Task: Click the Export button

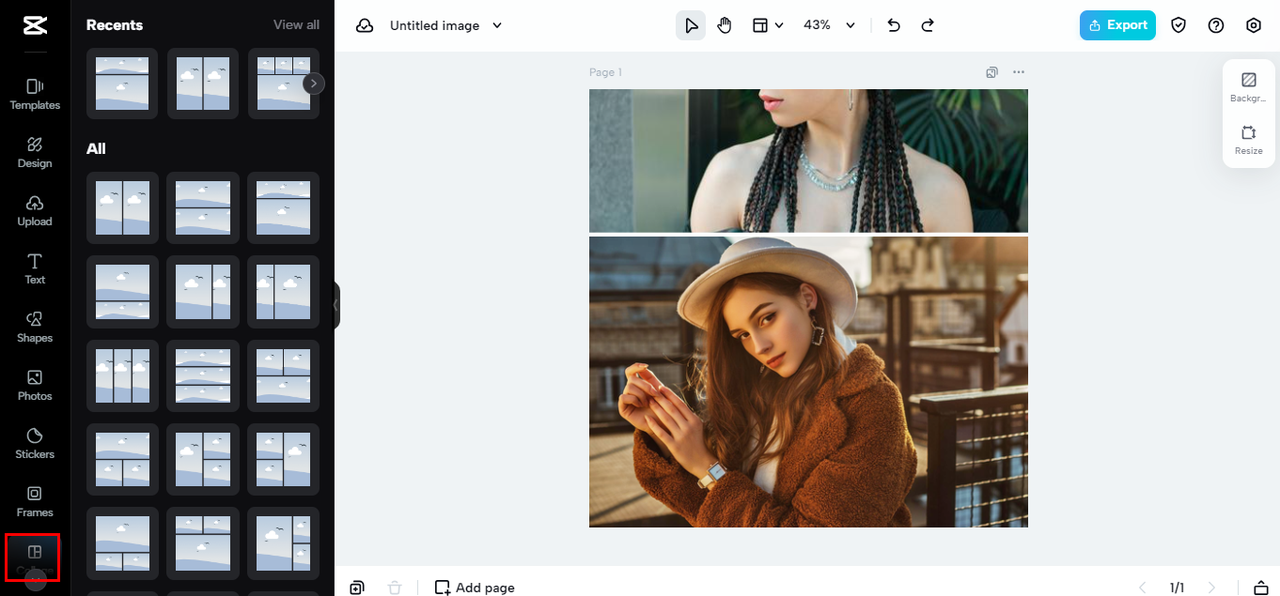Action: click(1118, 25)
